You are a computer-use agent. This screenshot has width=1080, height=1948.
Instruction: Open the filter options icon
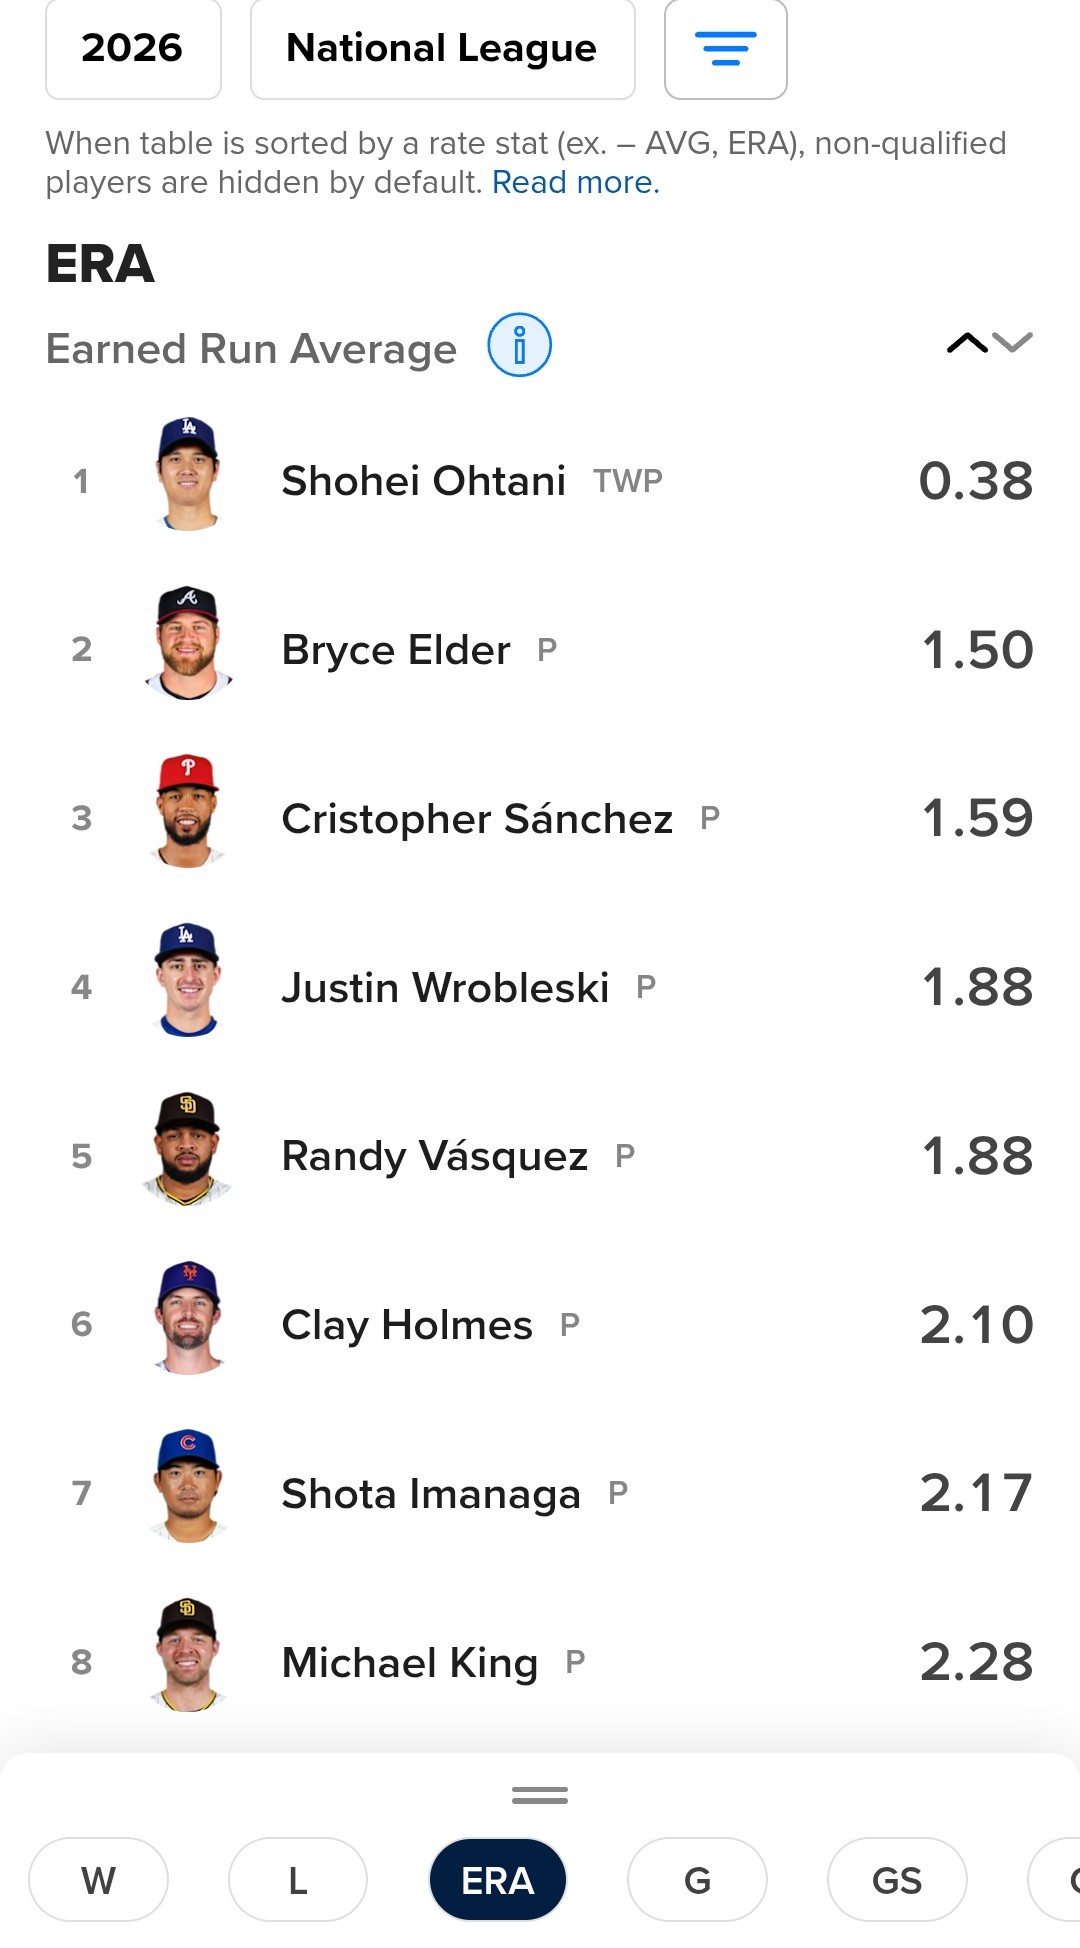click(x=725, y=49)
